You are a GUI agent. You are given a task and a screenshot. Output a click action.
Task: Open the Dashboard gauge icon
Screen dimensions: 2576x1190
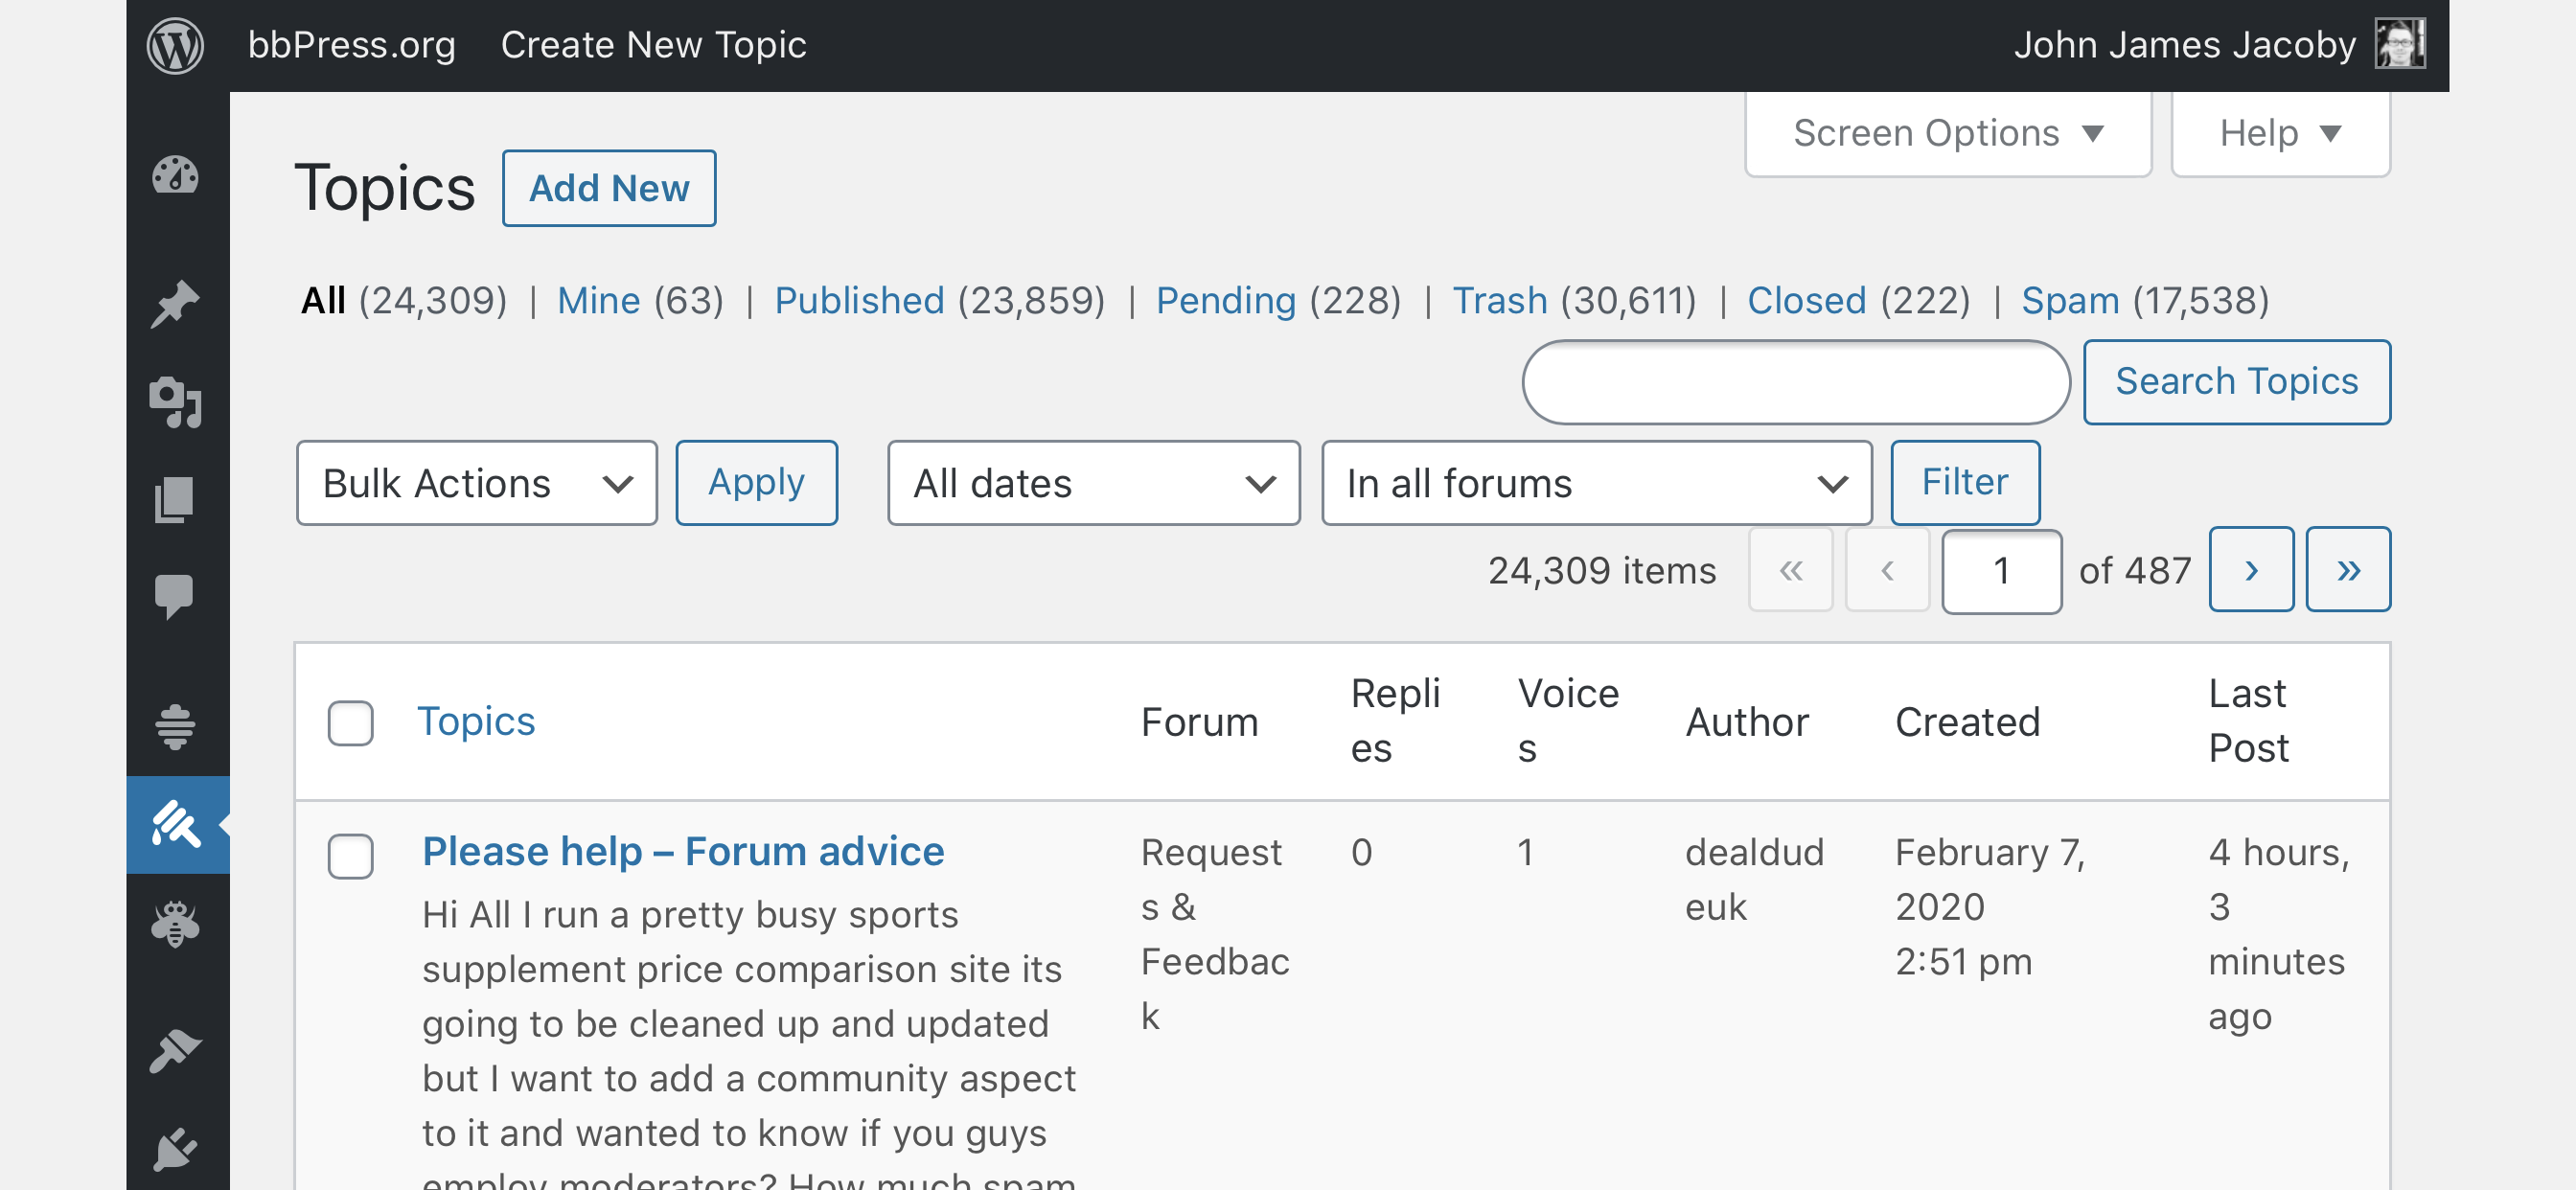tap(176, 174)
